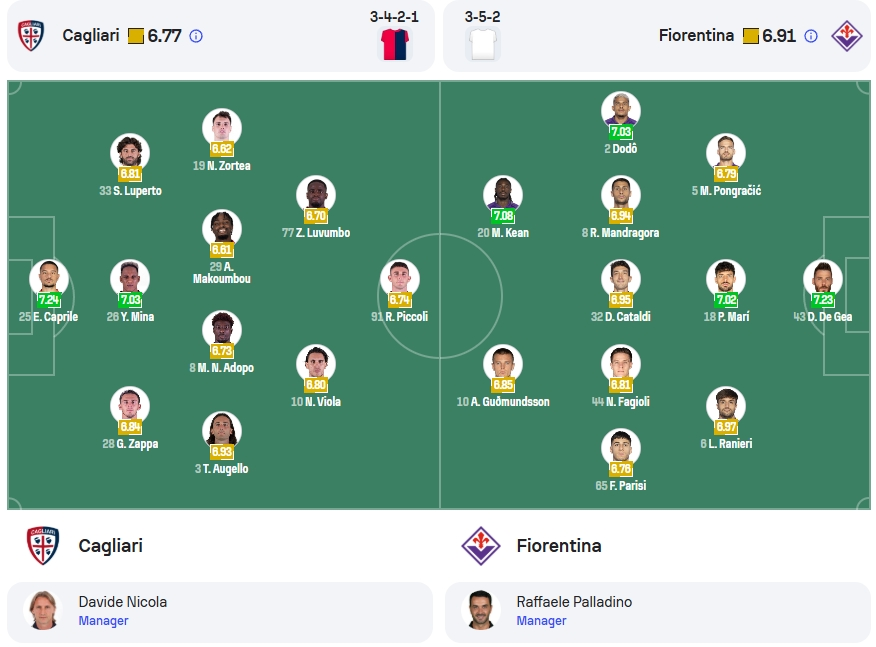The height and width of the screenshot is (647, 876).
Task: Open the Cagliari team name link below pitch
Action: pyautogui.click(x=111, y=545)
